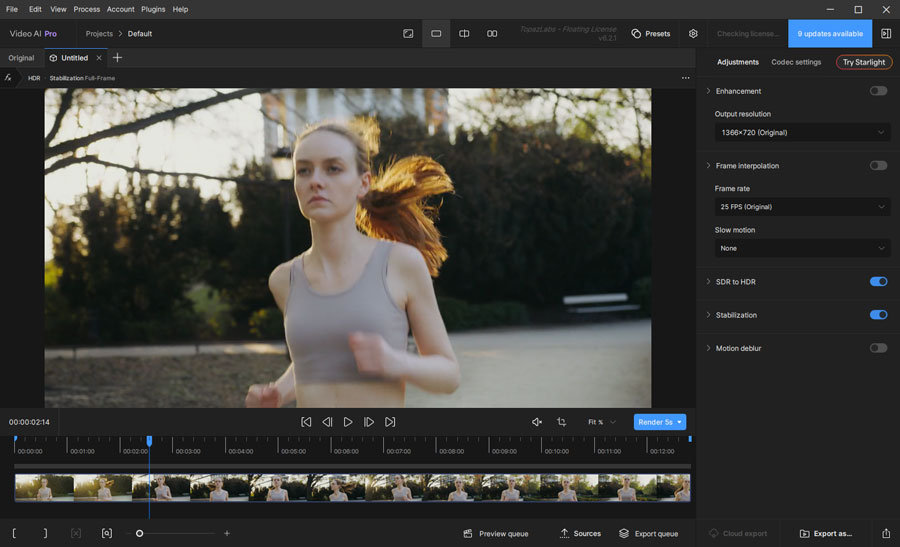Open the settings gear icon
The width and height of the screenshot is (900, 547).
[693, 33]
